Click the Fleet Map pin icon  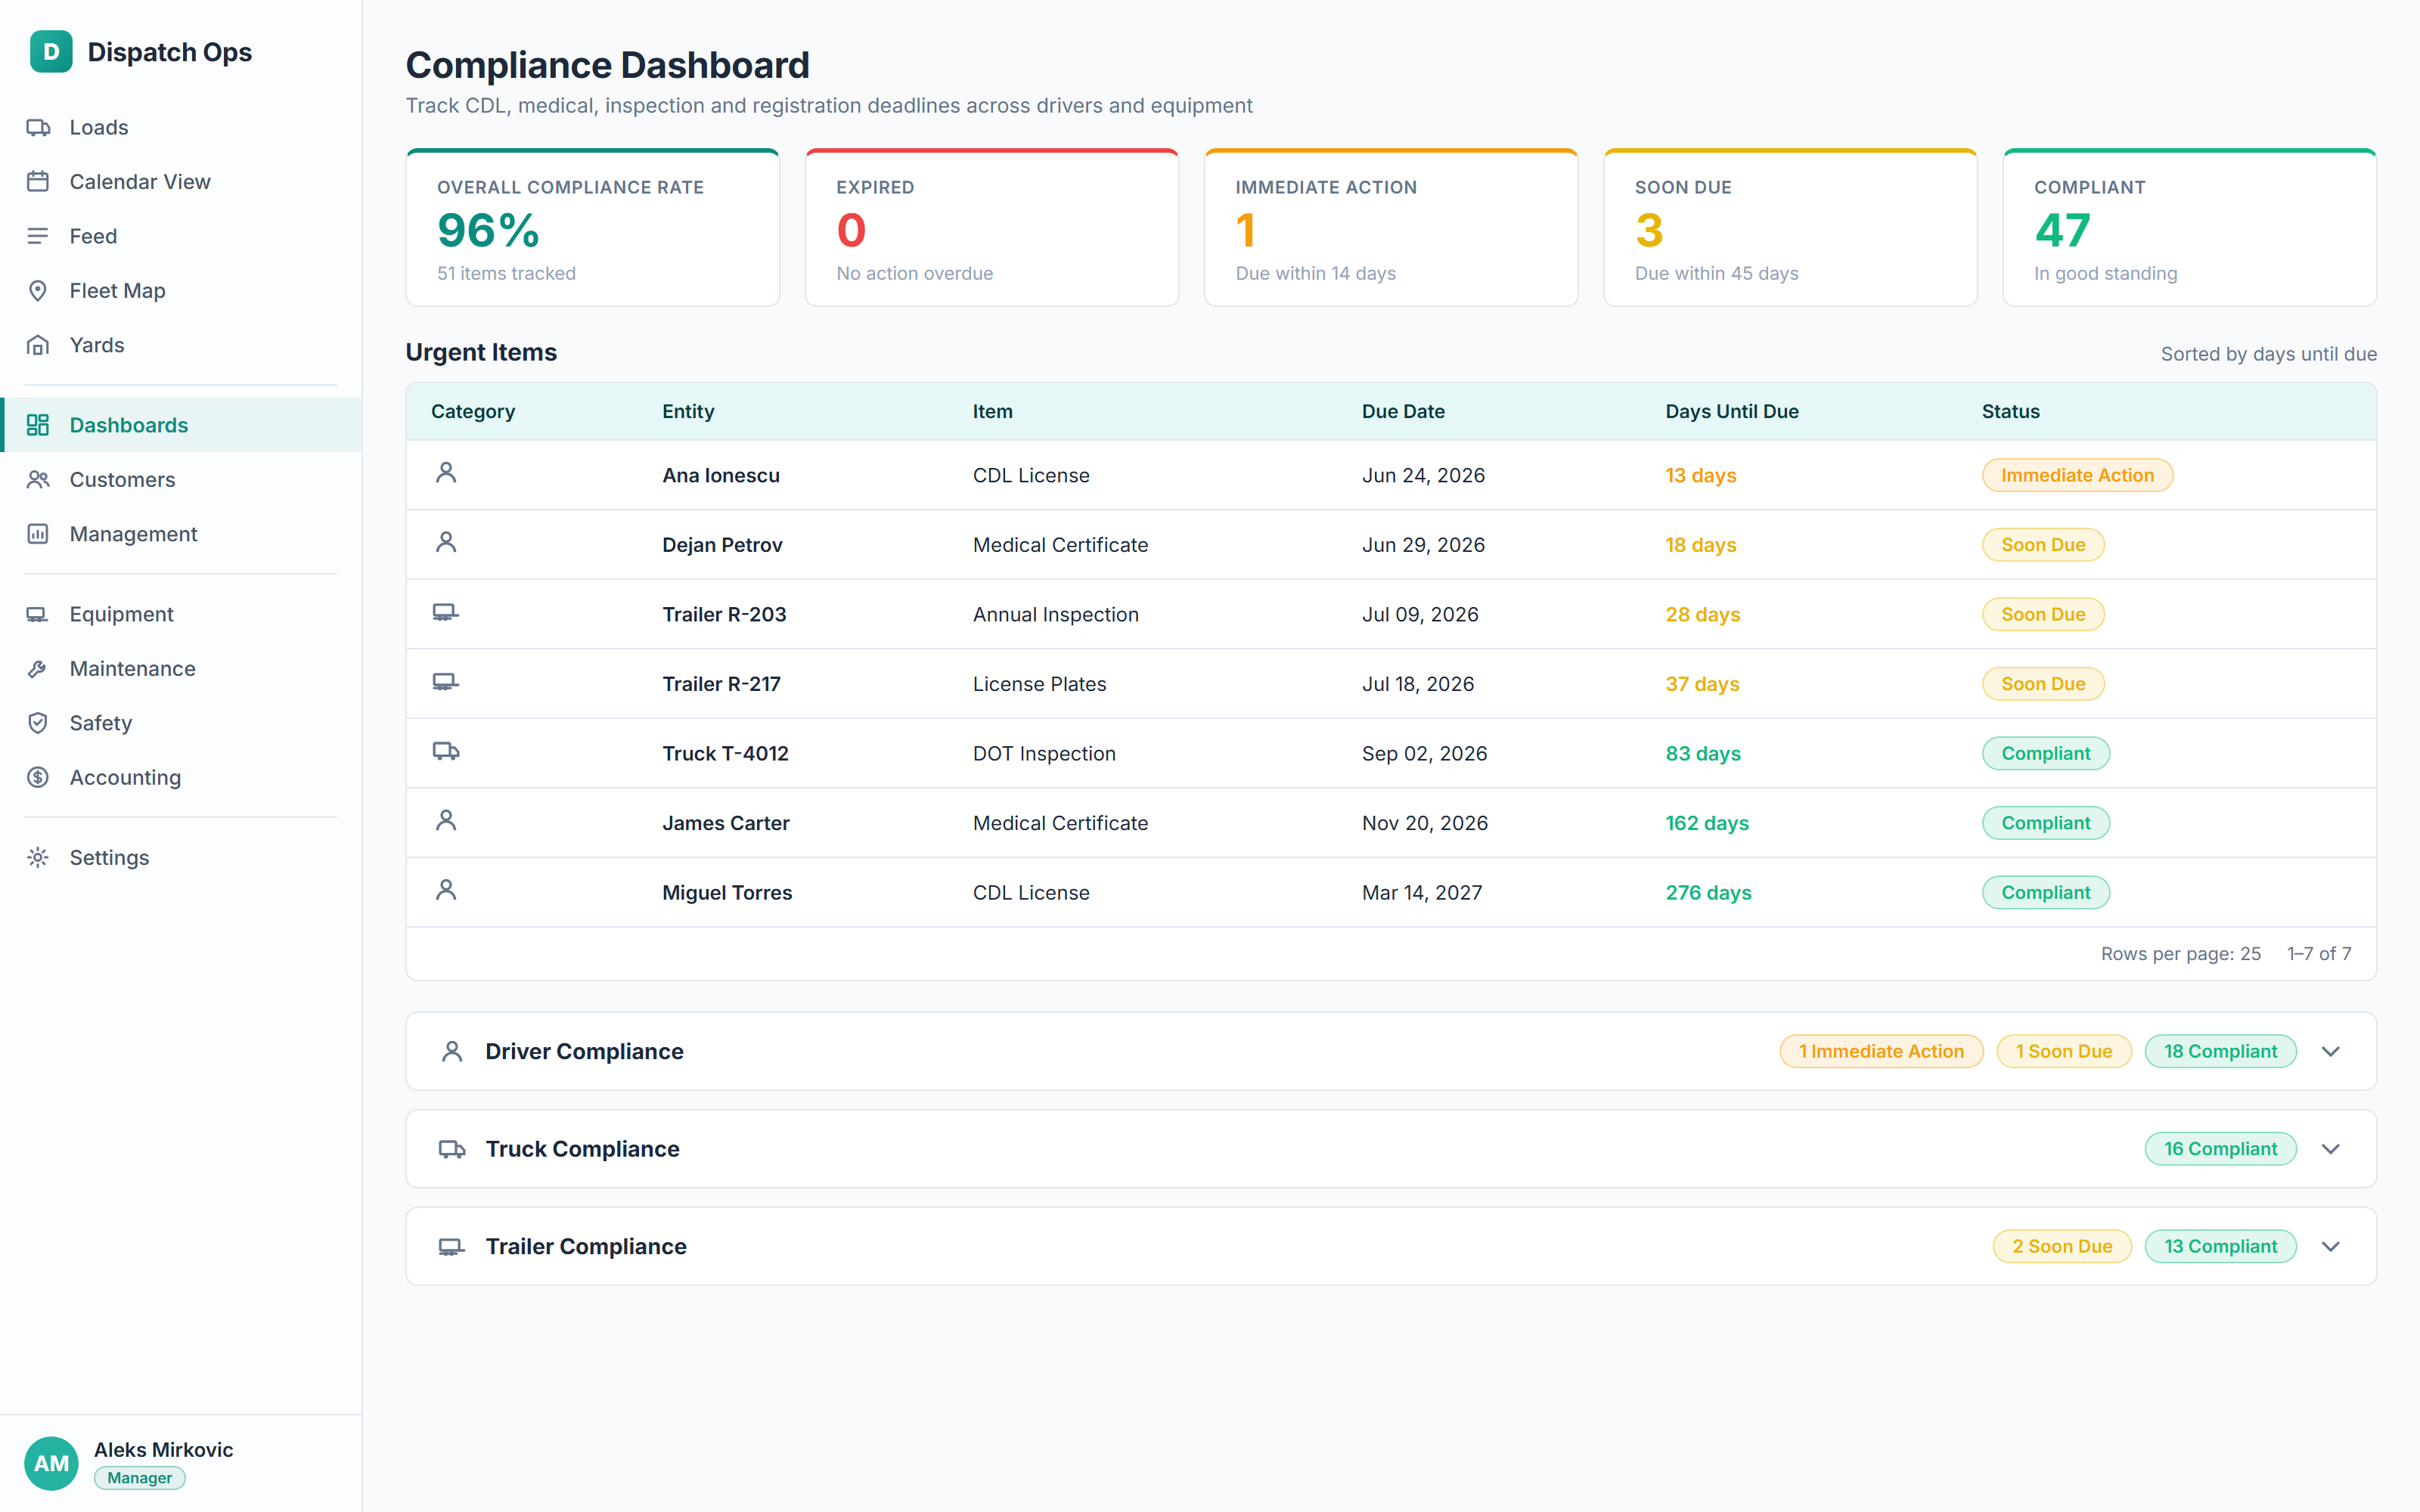tap(38, 291)
